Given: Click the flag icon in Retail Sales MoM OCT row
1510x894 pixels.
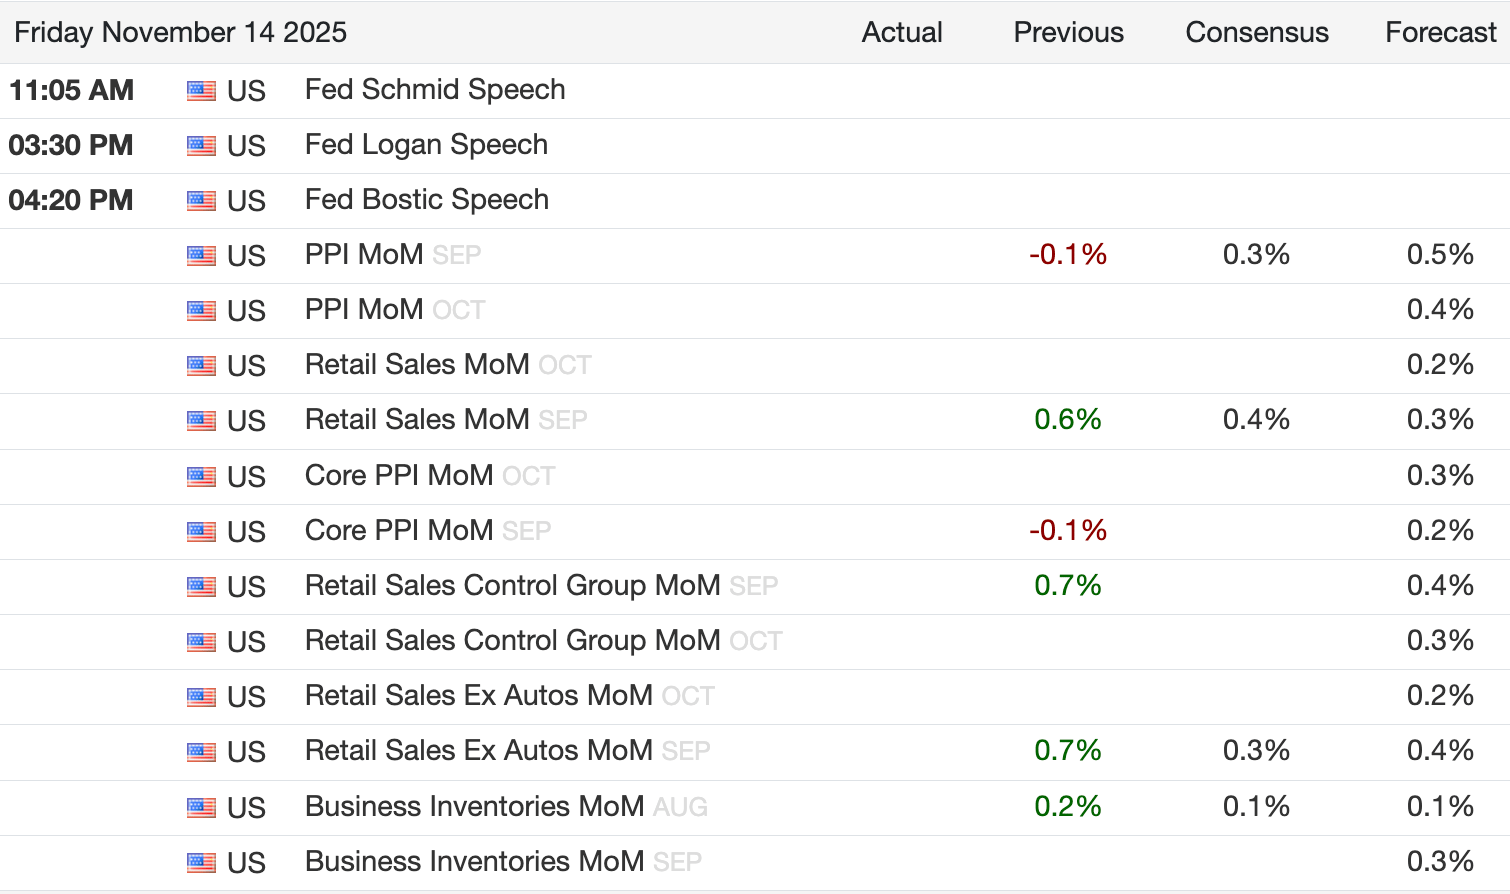Looking at the screenshot, I should tap(201, 366).
